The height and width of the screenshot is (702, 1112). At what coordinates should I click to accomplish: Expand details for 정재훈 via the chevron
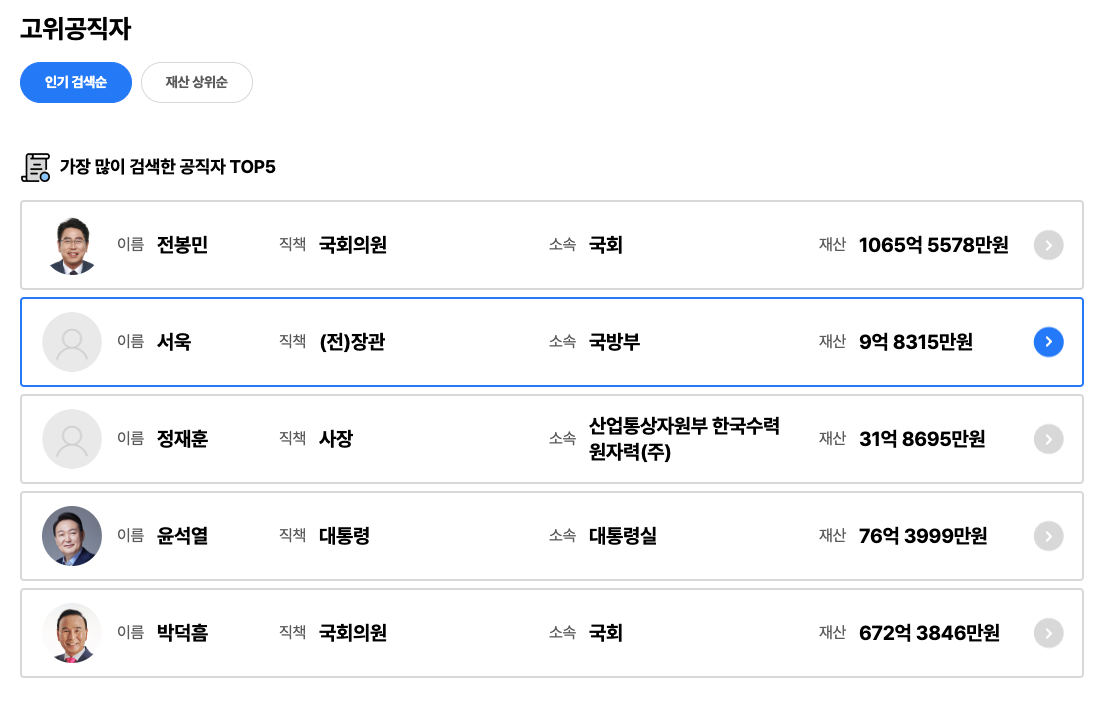[1048, 438]
